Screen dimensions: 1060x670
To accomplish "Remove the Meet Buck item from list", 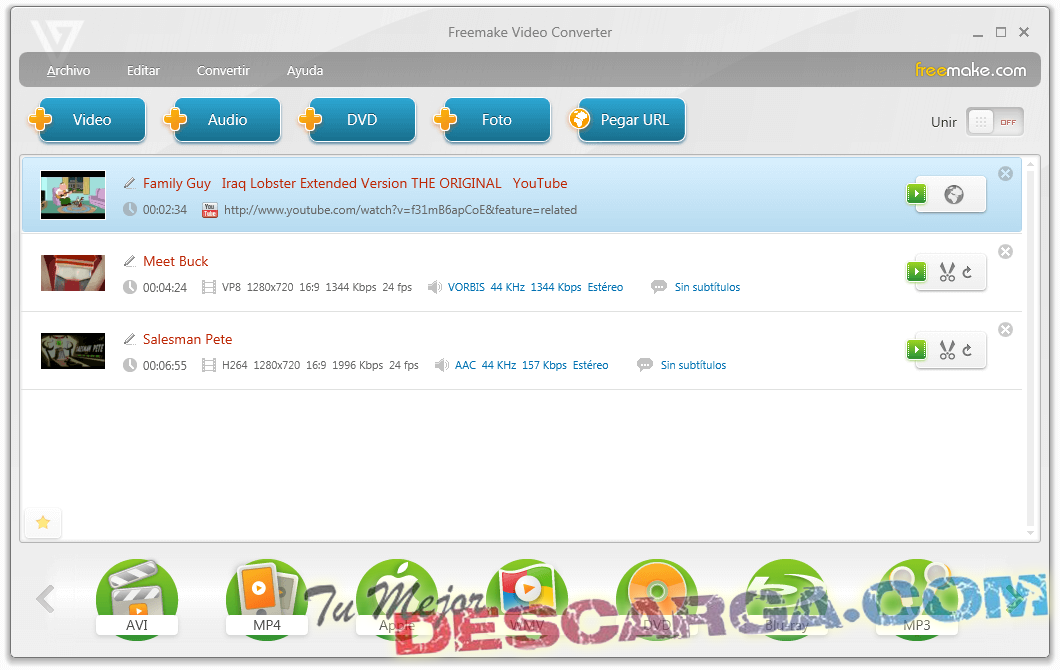I will click(x=1006, y=252).
